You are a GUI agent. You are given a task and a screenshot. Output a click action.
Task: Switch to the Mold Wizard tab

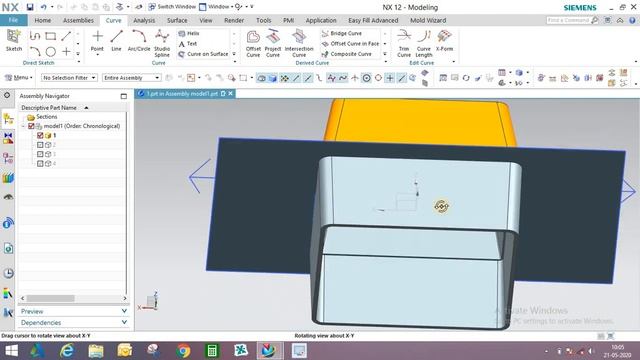(428, 20)
